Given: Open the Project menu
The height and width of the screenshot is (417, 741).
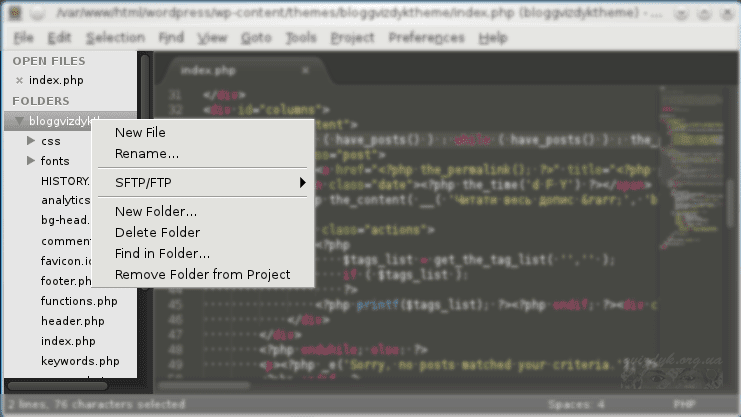Looking at the screenshot, I should 352,37.
